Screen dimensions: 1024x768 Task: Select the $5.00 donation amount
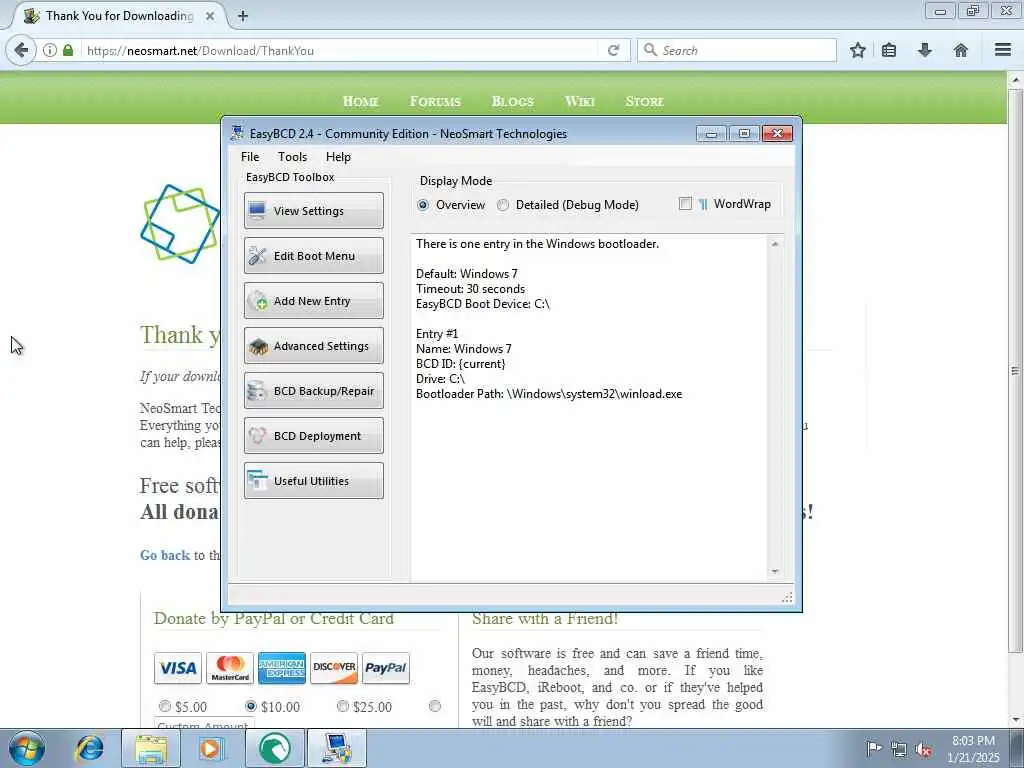pyautogui.click(x=165, y=706)
